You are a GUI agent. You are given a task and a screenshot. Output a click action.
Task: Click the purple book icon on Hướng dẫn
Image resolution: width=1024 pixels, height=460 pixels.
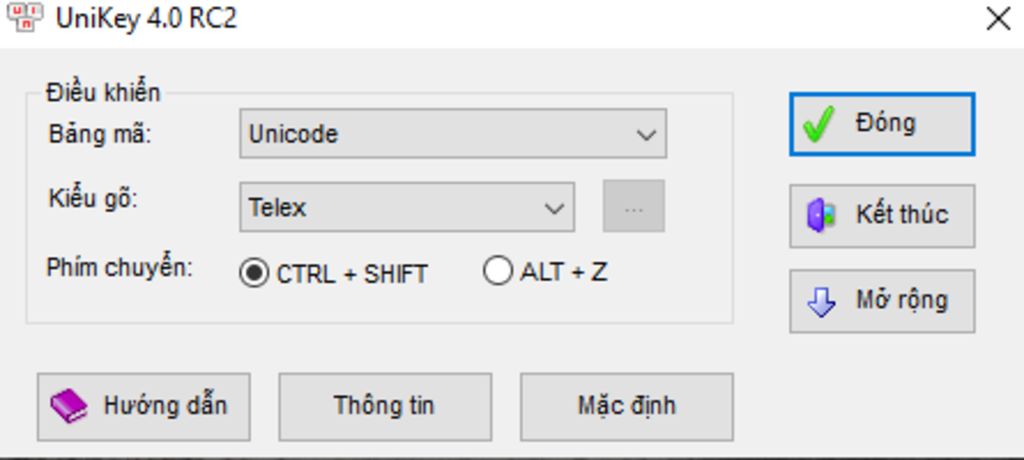69,406
